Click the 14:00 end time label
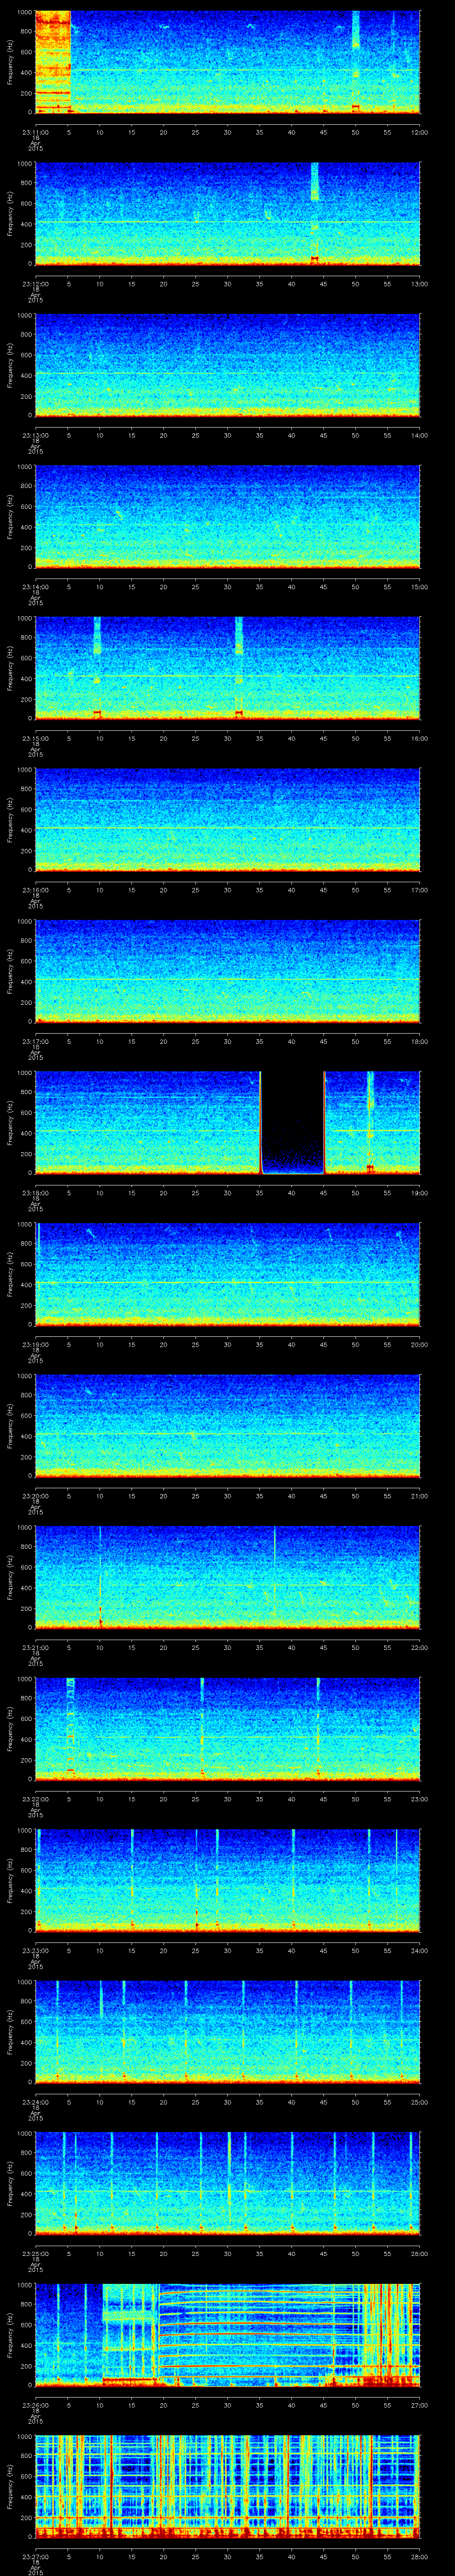455x2576 pixels. (419, 435)
